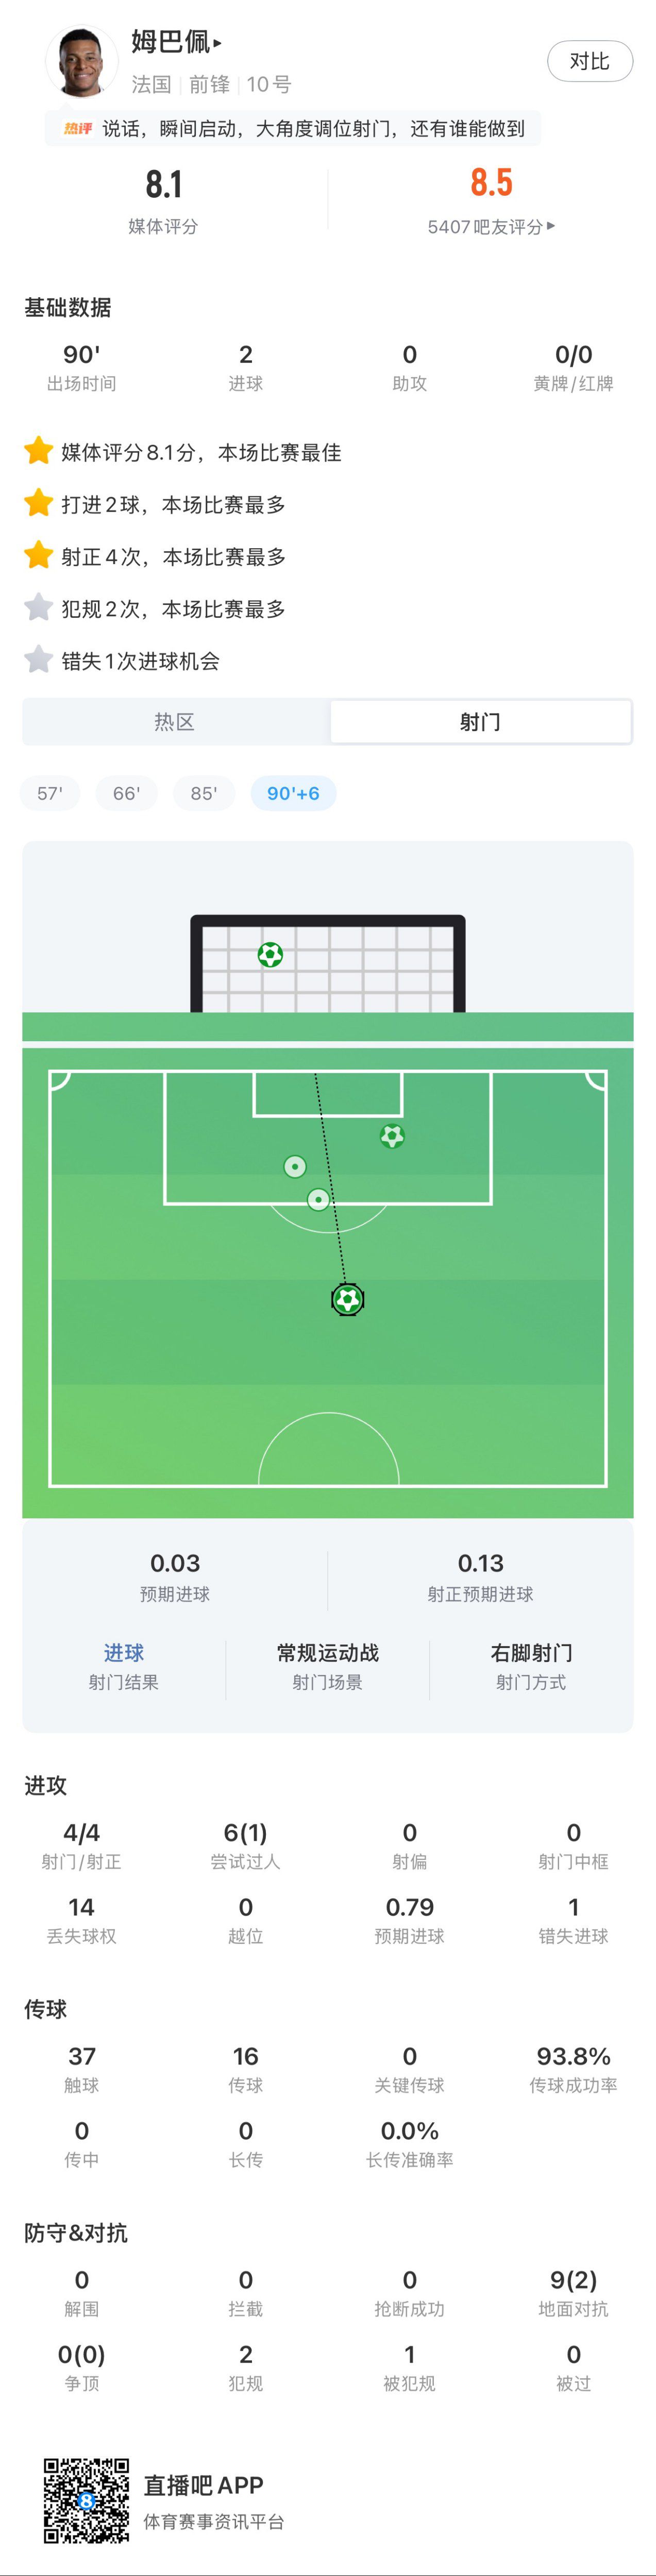
Task: Click the goal ball icon near right six-yard box
Action: 392,1136
